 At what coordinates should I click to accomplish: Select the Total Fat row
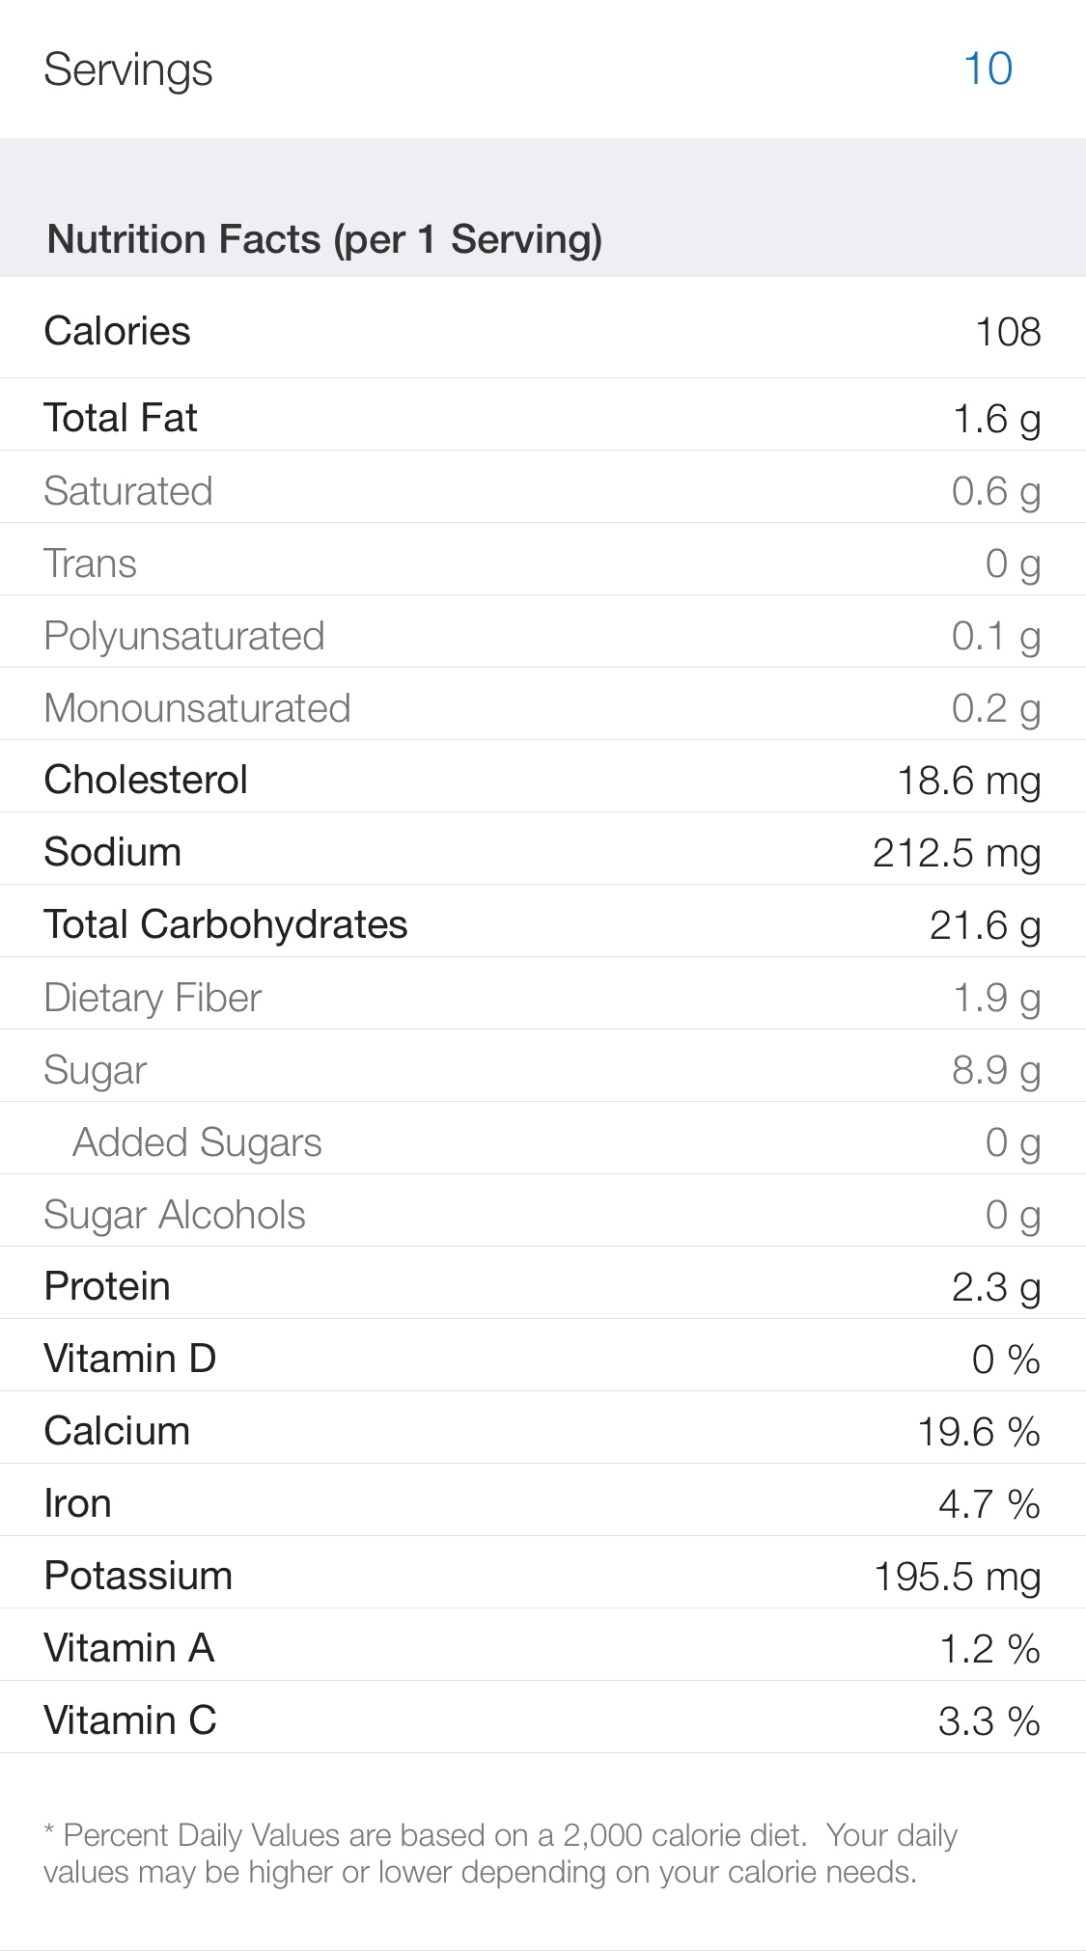click(543, 418)
